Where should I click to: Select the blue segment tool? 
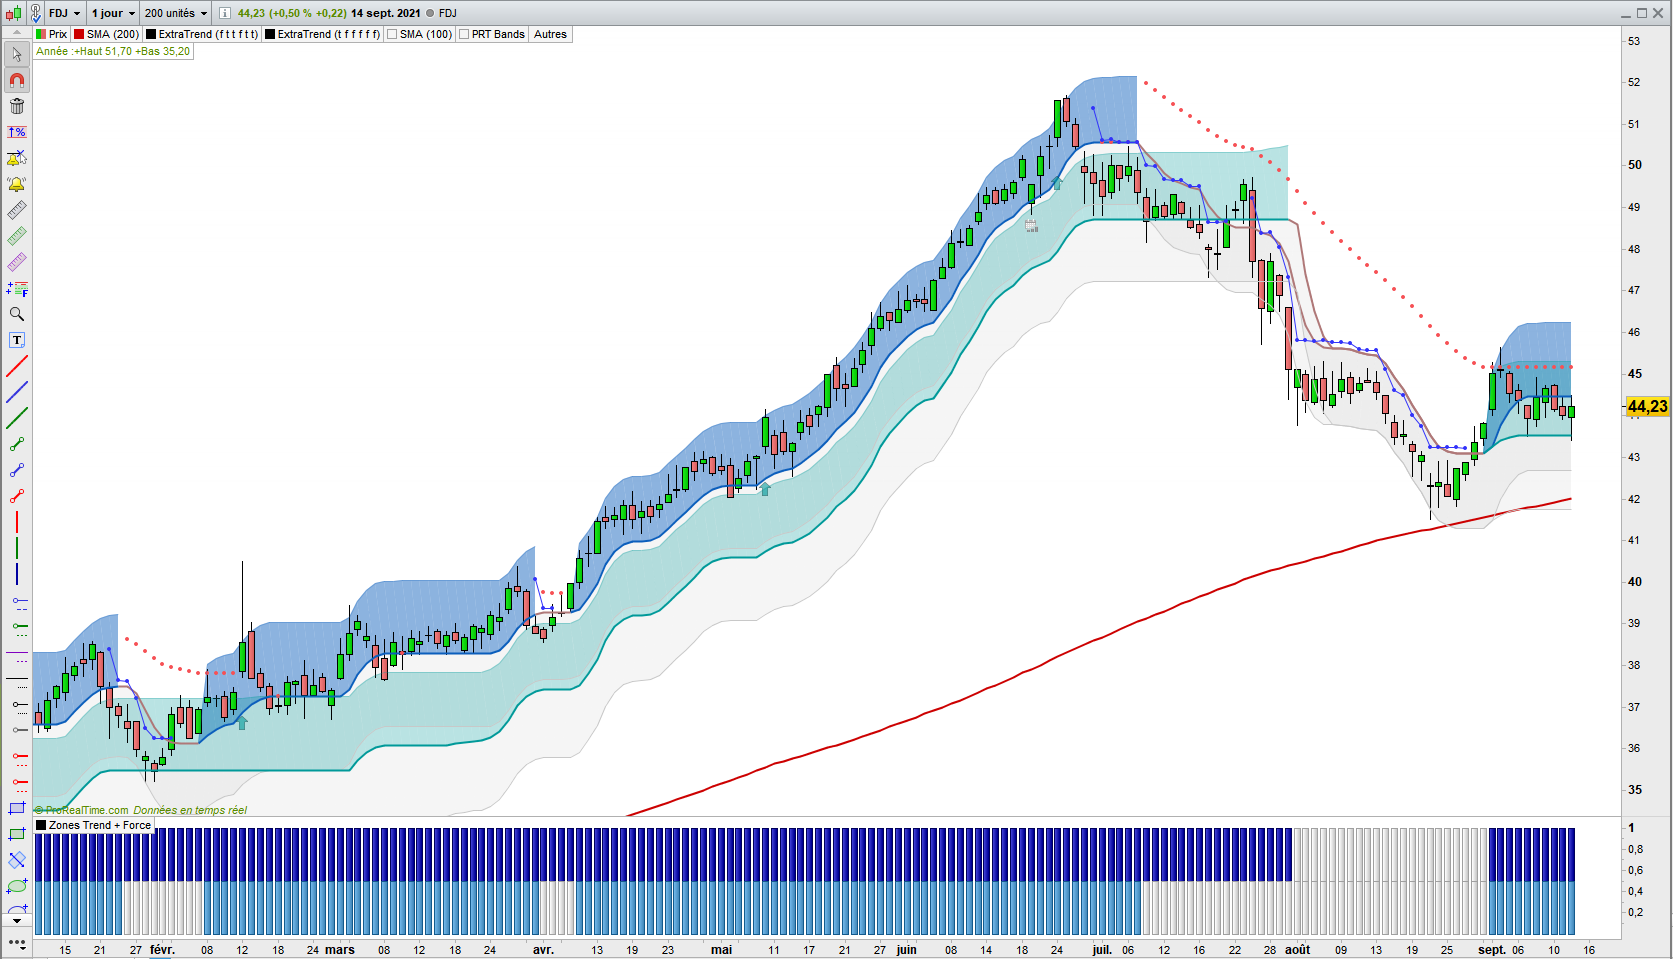coord(17,470)
